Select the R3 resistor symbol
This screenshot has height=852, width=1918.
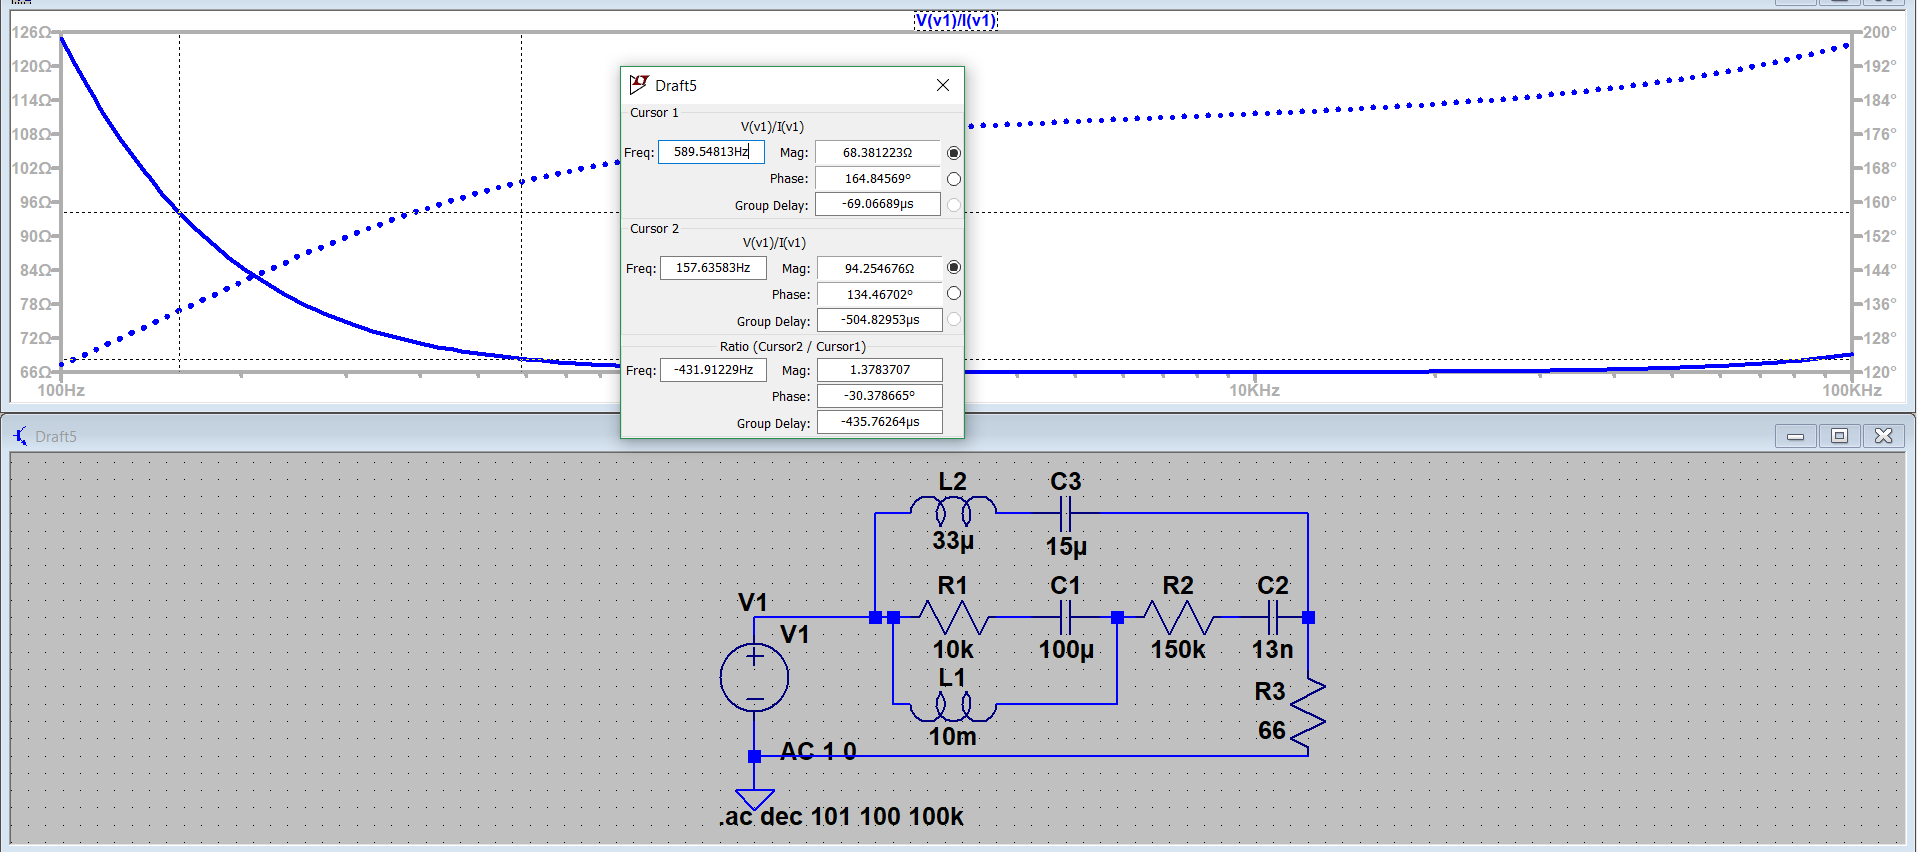click(1308, 715)
